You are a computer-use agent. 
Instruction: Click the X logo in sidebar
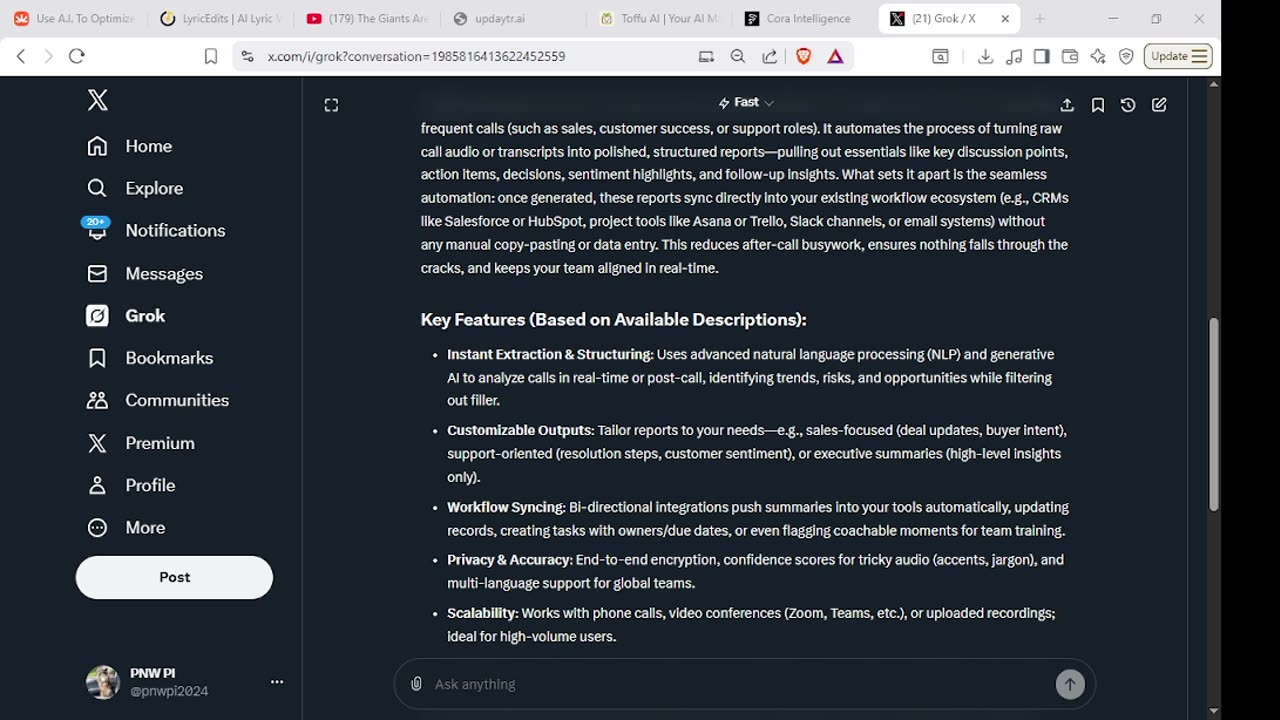(x=97, y=100)
